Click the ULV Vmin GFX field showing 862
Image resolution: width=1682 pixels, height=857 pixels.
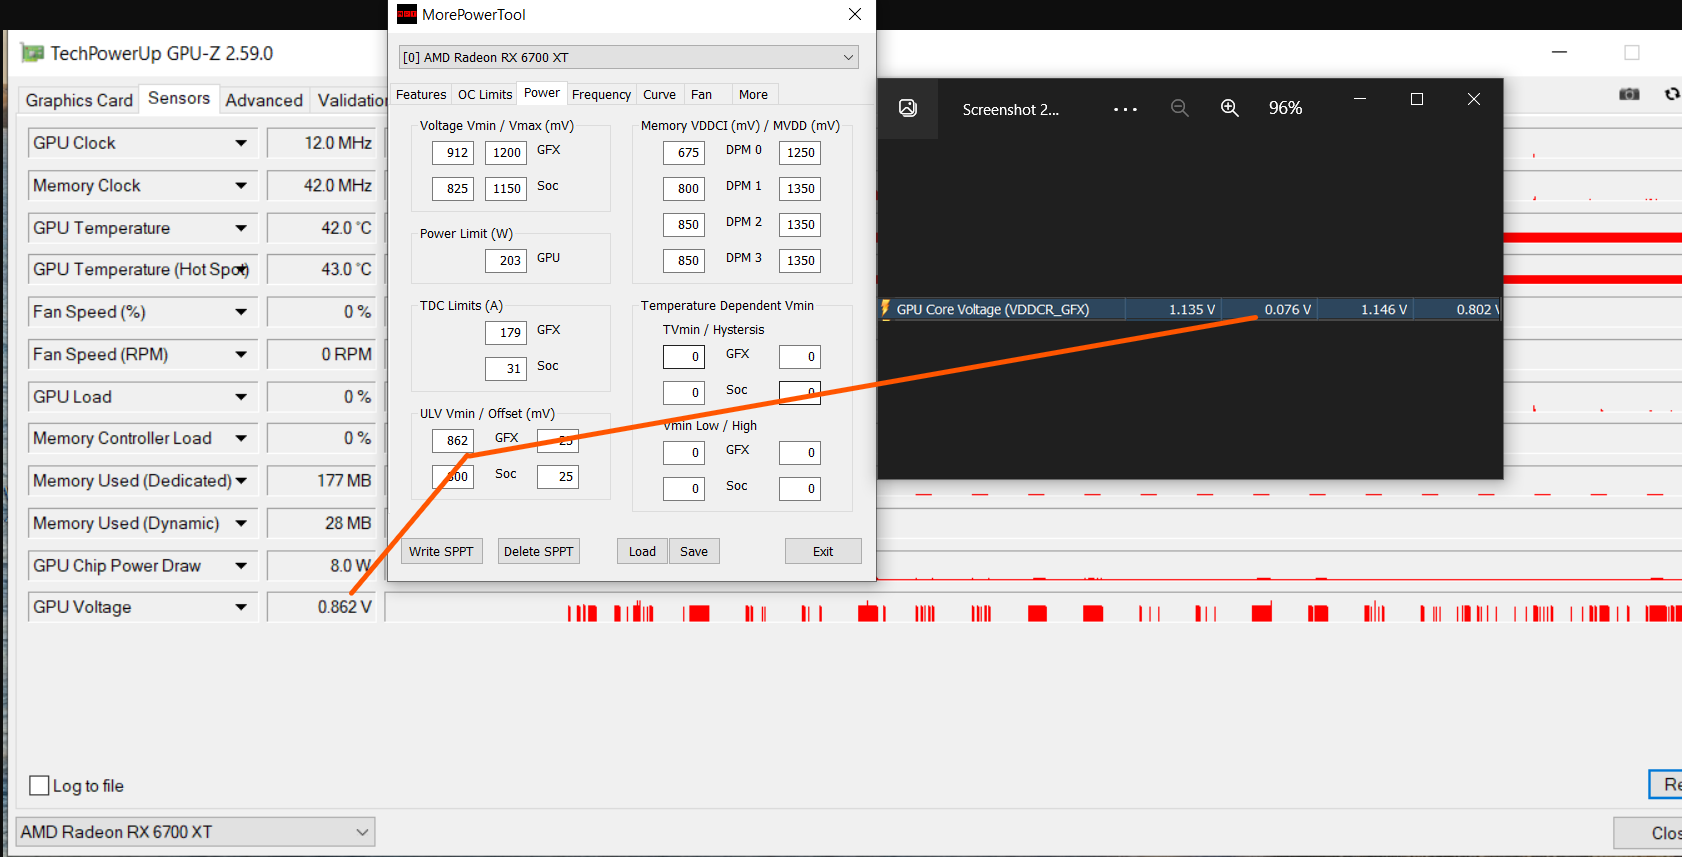453,440
